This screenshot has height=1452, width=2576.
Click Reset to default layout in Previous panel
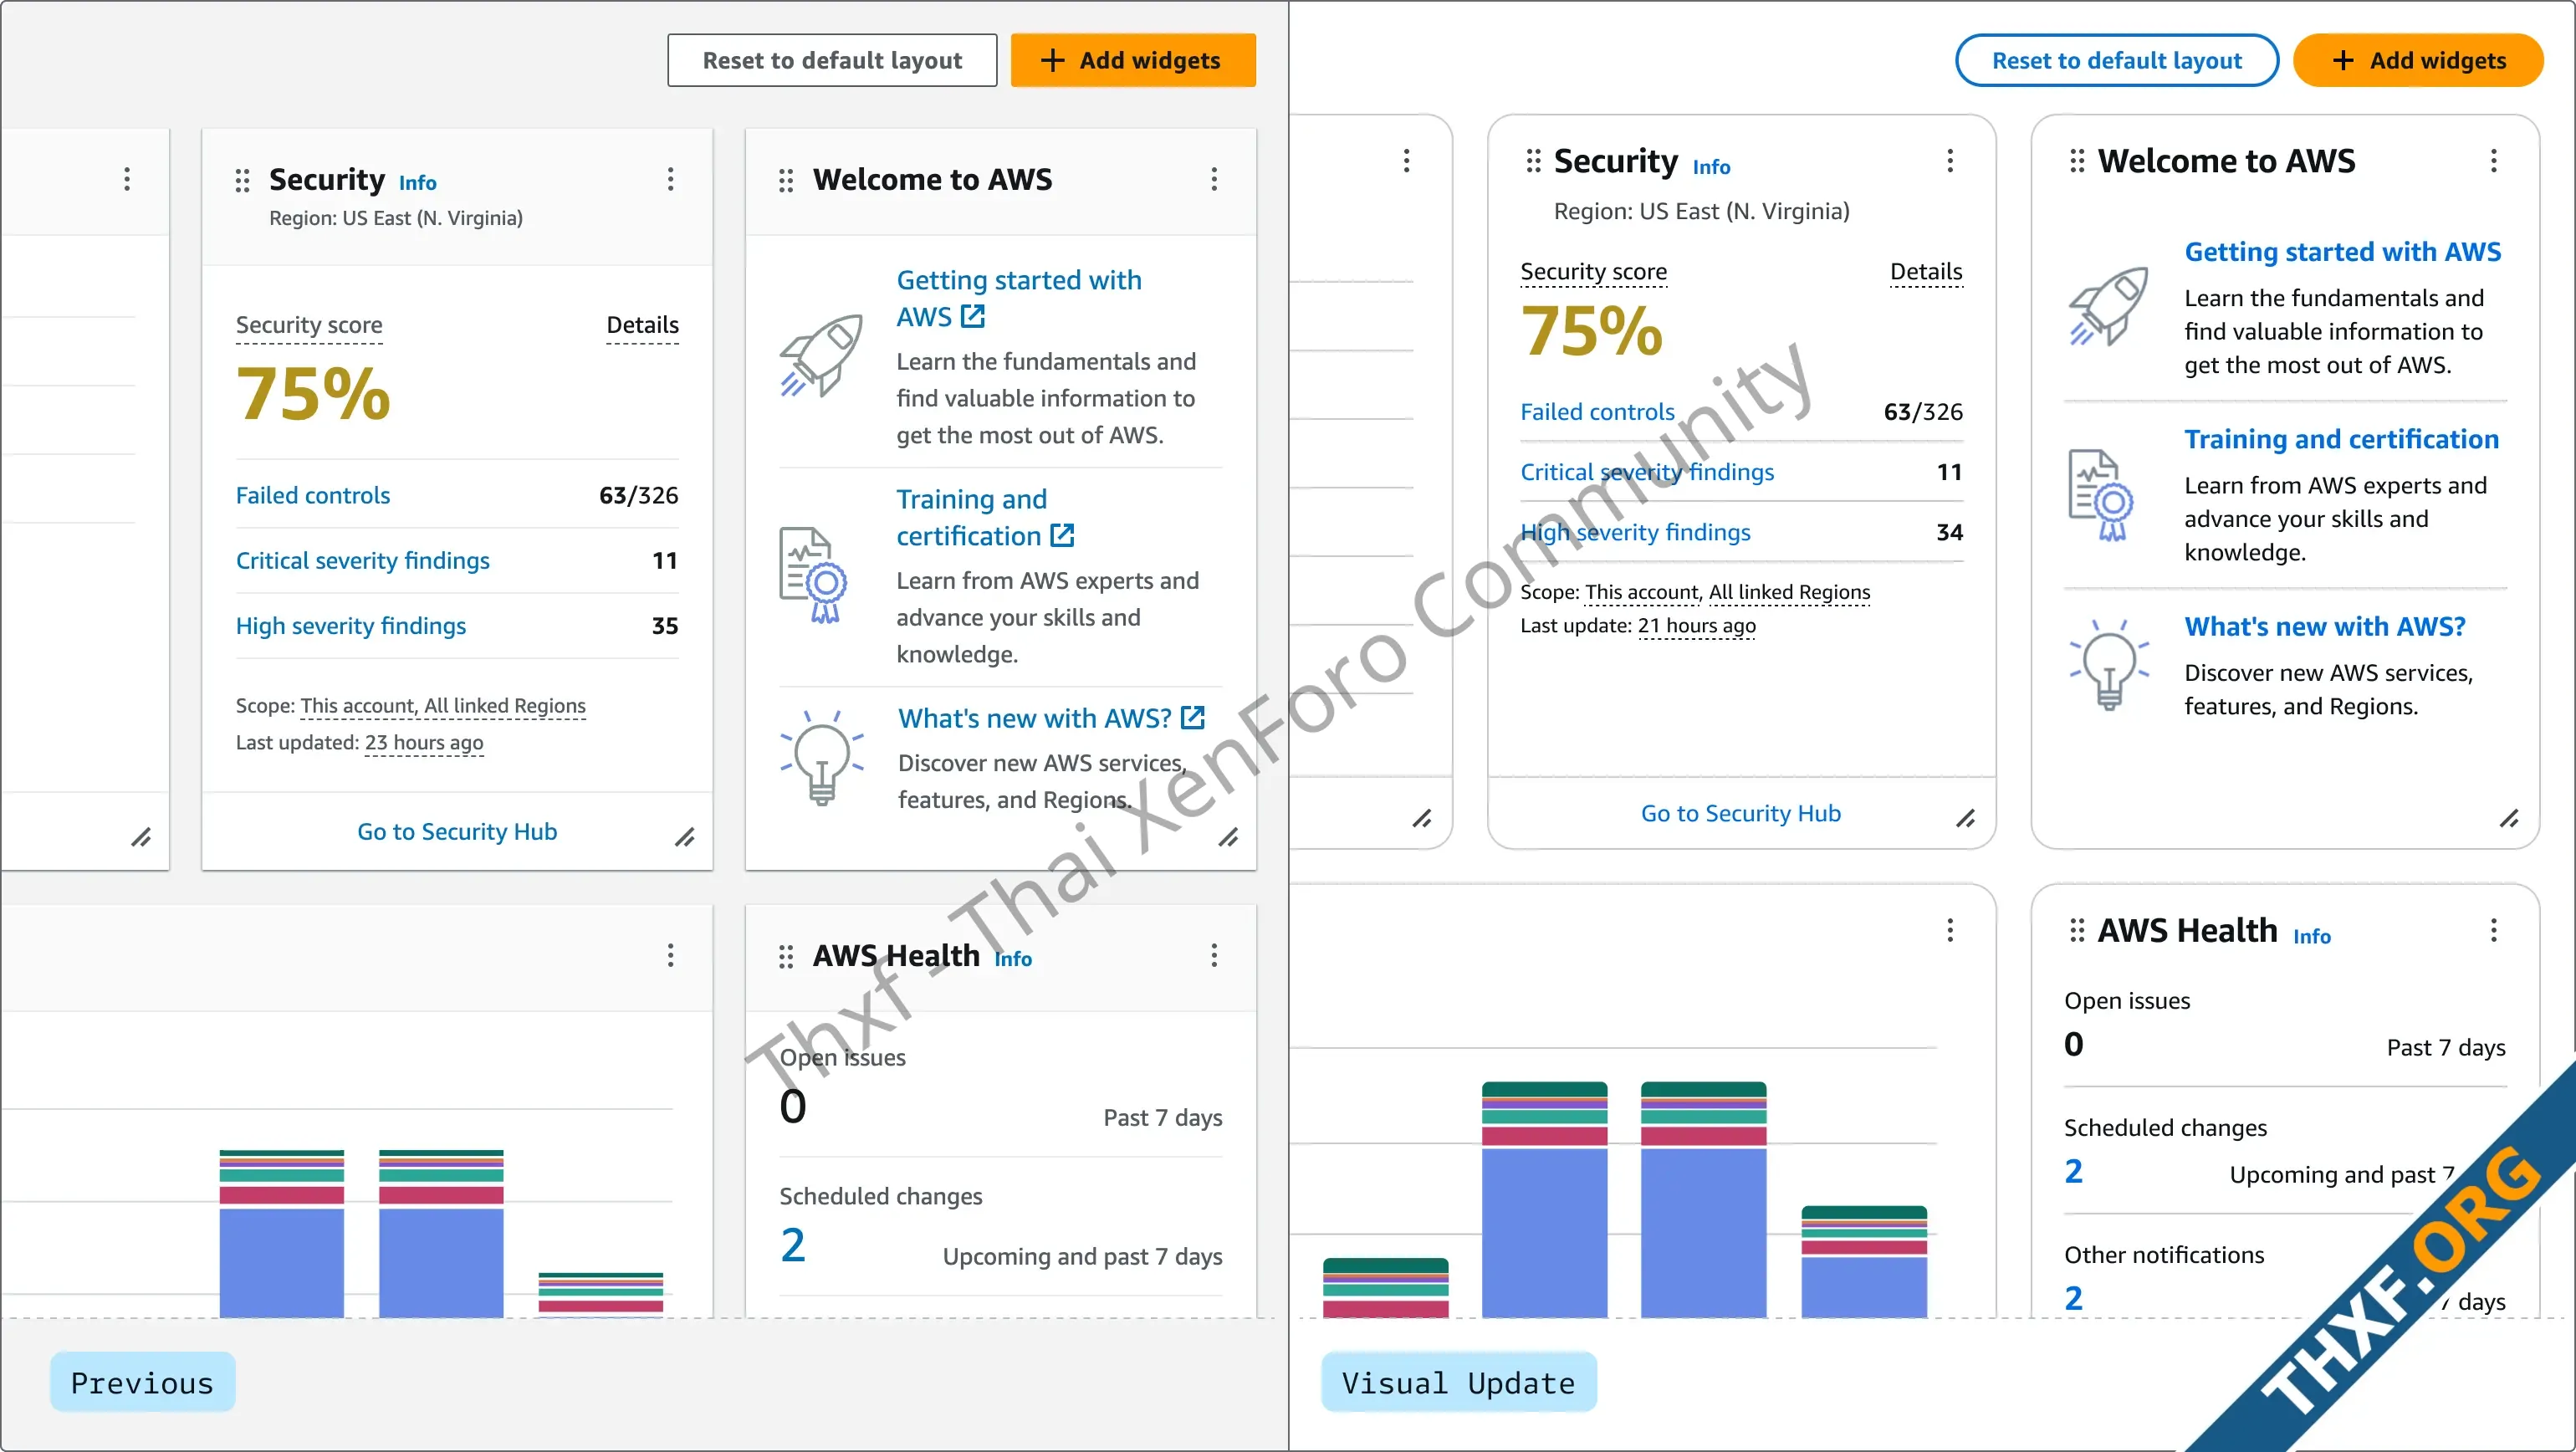point(832,60)
